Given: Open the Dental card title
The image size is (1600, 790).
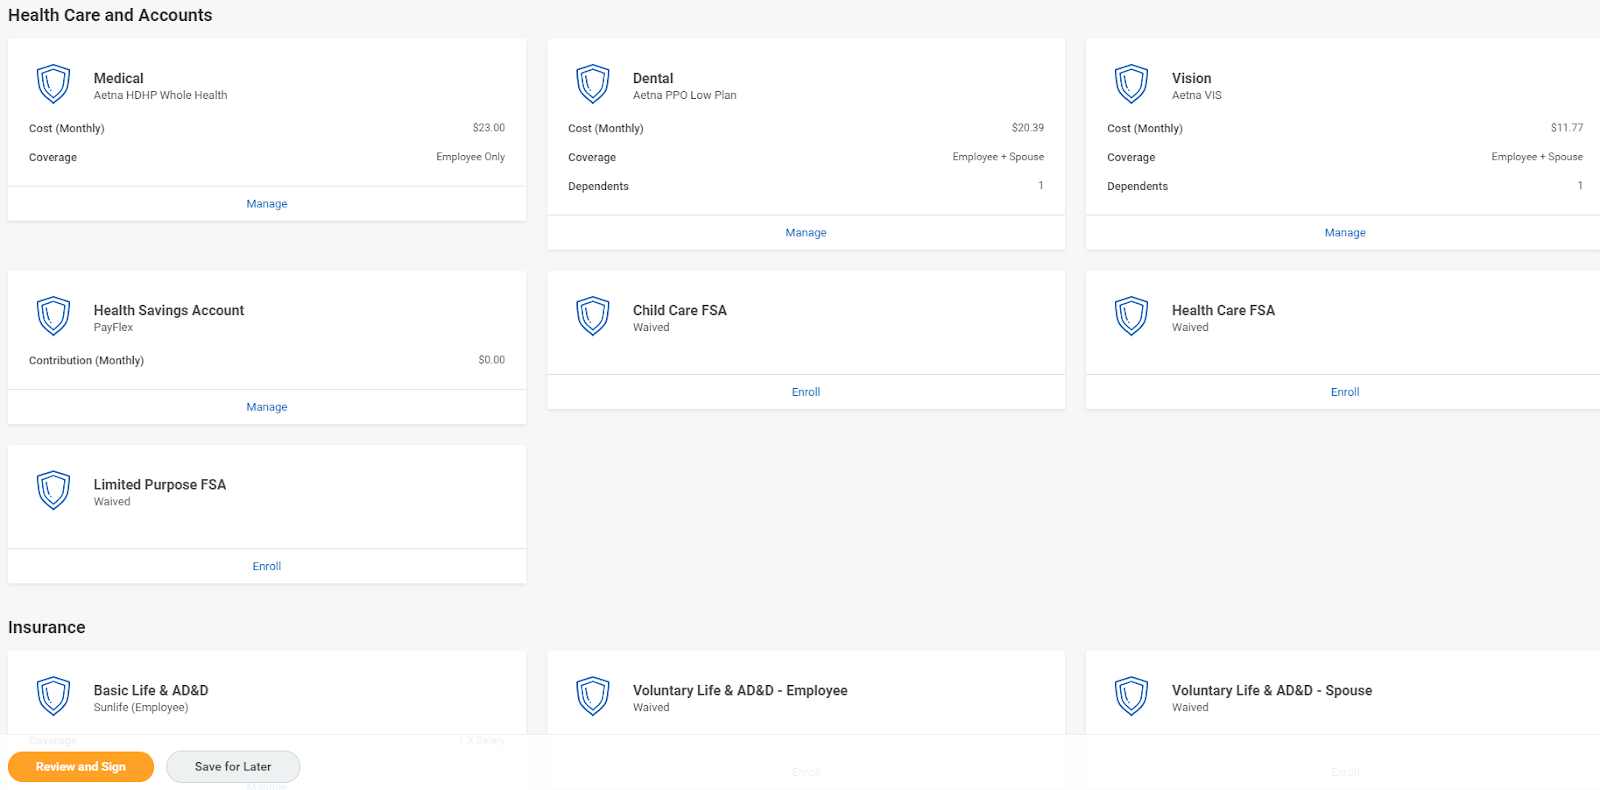Looking at the screenshot, I should (x=653, y=78).
